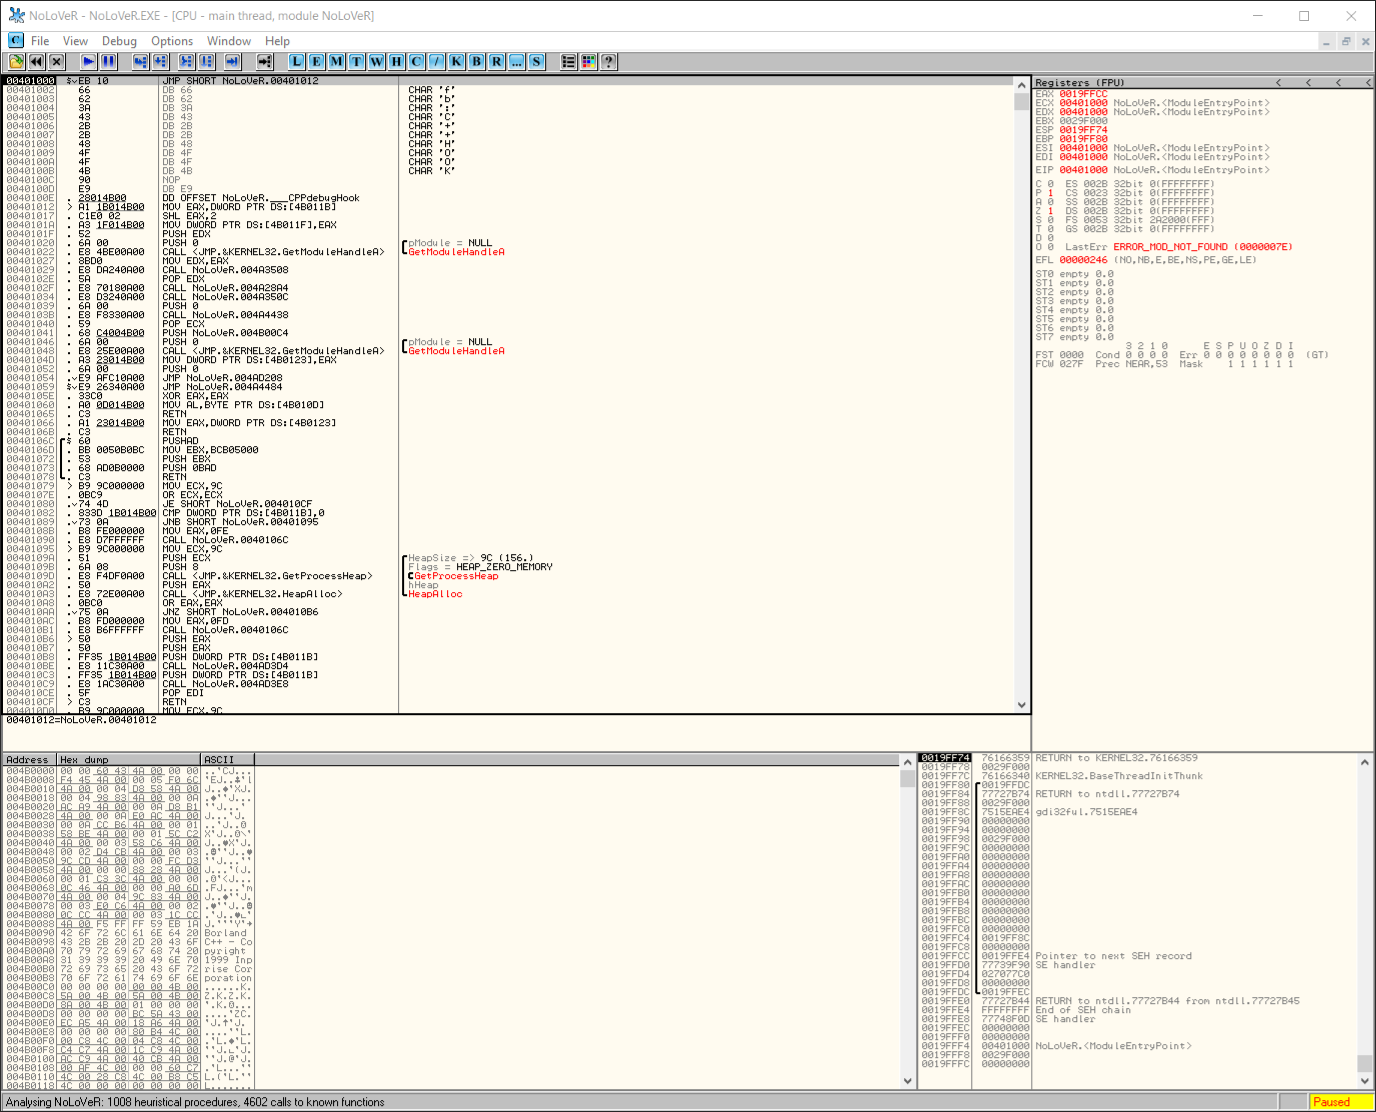1376x1112 pixels.
Task: Pause execution with the pause icon
Action: point(109,61)
